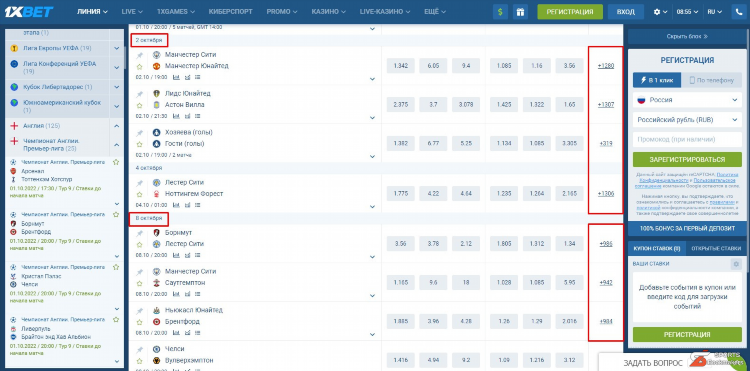Open the ЛИНИЯ menu
Image resolution: width=750 pixels, height=371 pixels.
92,12
